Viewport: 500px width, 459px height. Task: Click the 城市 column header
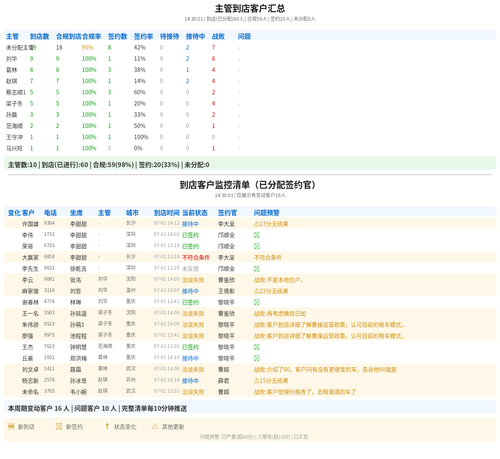[132, 213]
